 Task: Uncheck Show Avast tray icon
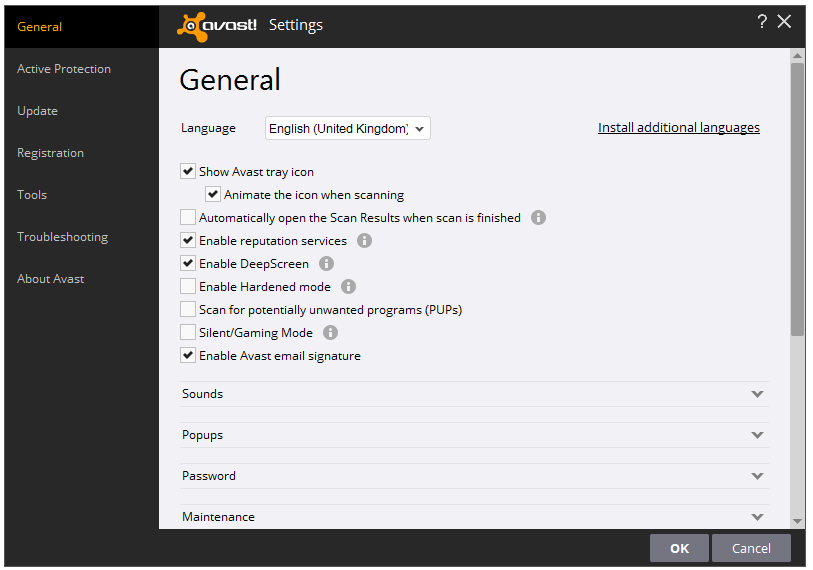coord(188,172)
